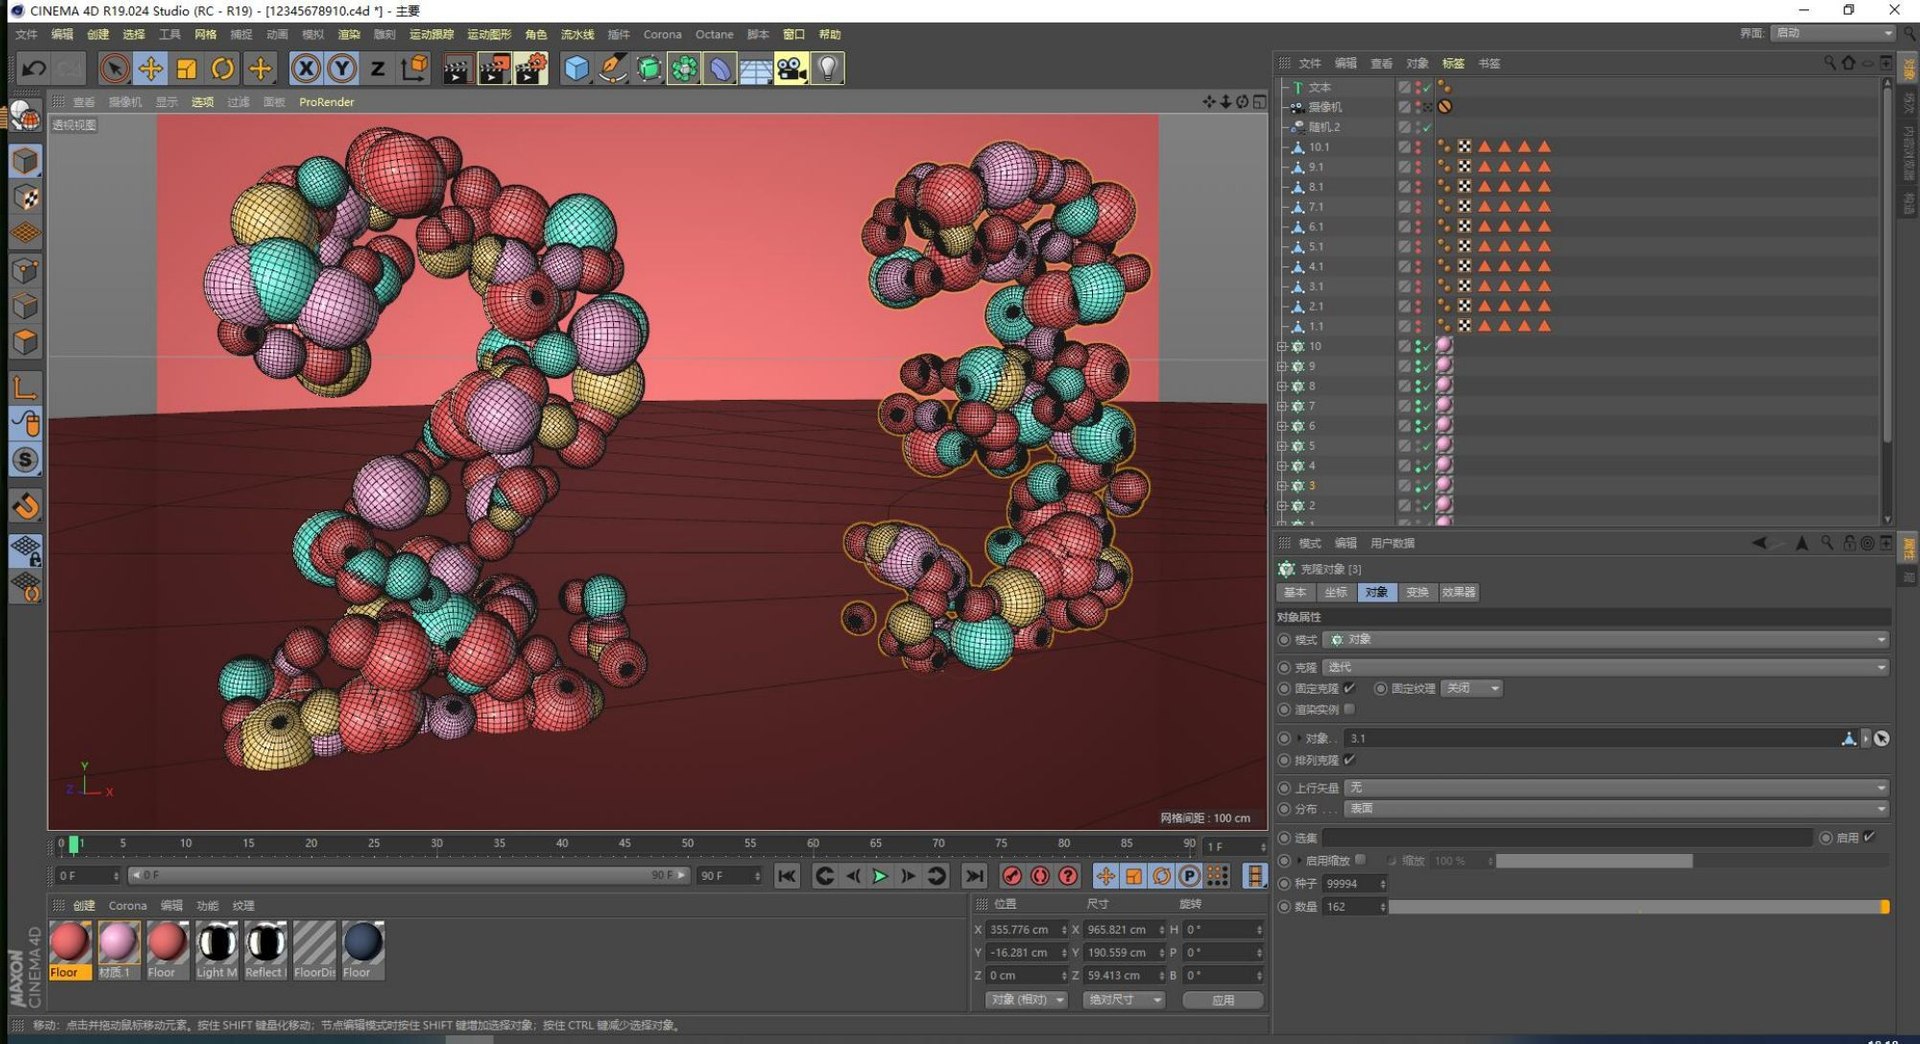This screenshot has width=1920, height=1044.
Task: Click the 应用 apply button
Action: [x=1223, y=1000]
